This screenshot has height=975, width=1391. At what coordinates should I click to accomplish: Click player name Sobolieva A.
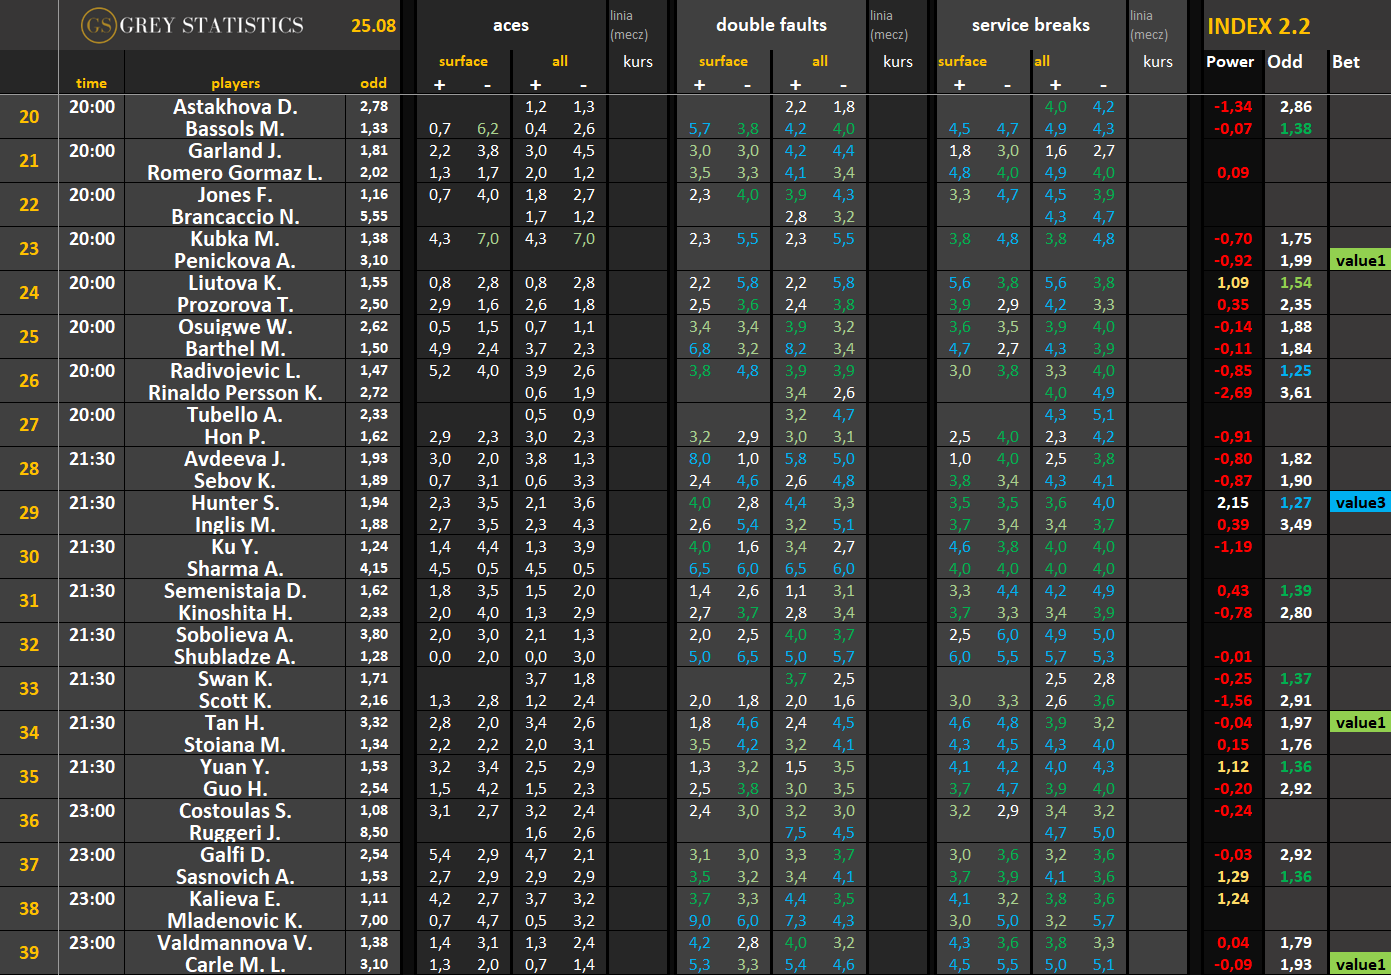click(x=235, y=635)
